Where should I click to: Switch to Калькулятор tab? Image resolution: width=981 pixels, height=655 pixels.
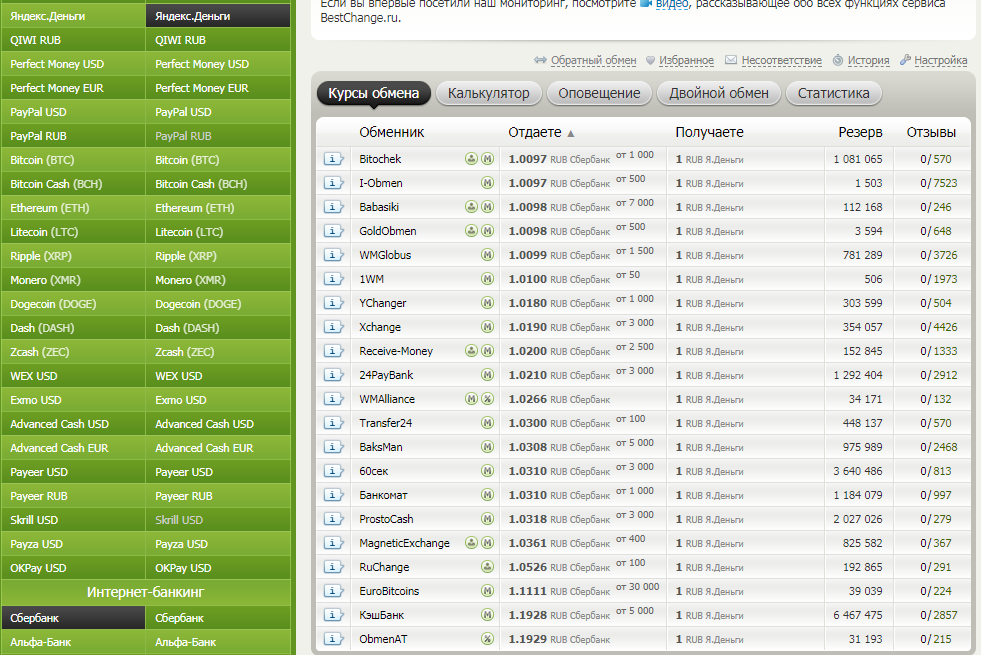pyautogui.click(x=489, y=93)
